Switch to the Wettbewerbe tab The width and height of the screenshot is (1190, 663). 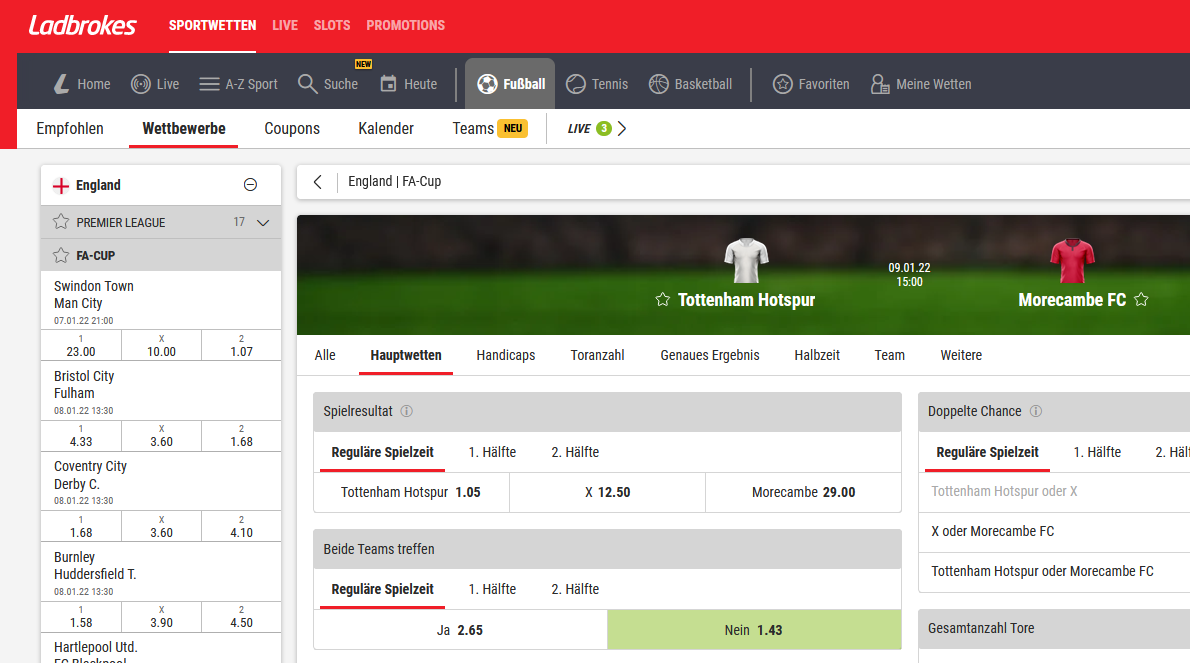[184, 128]
